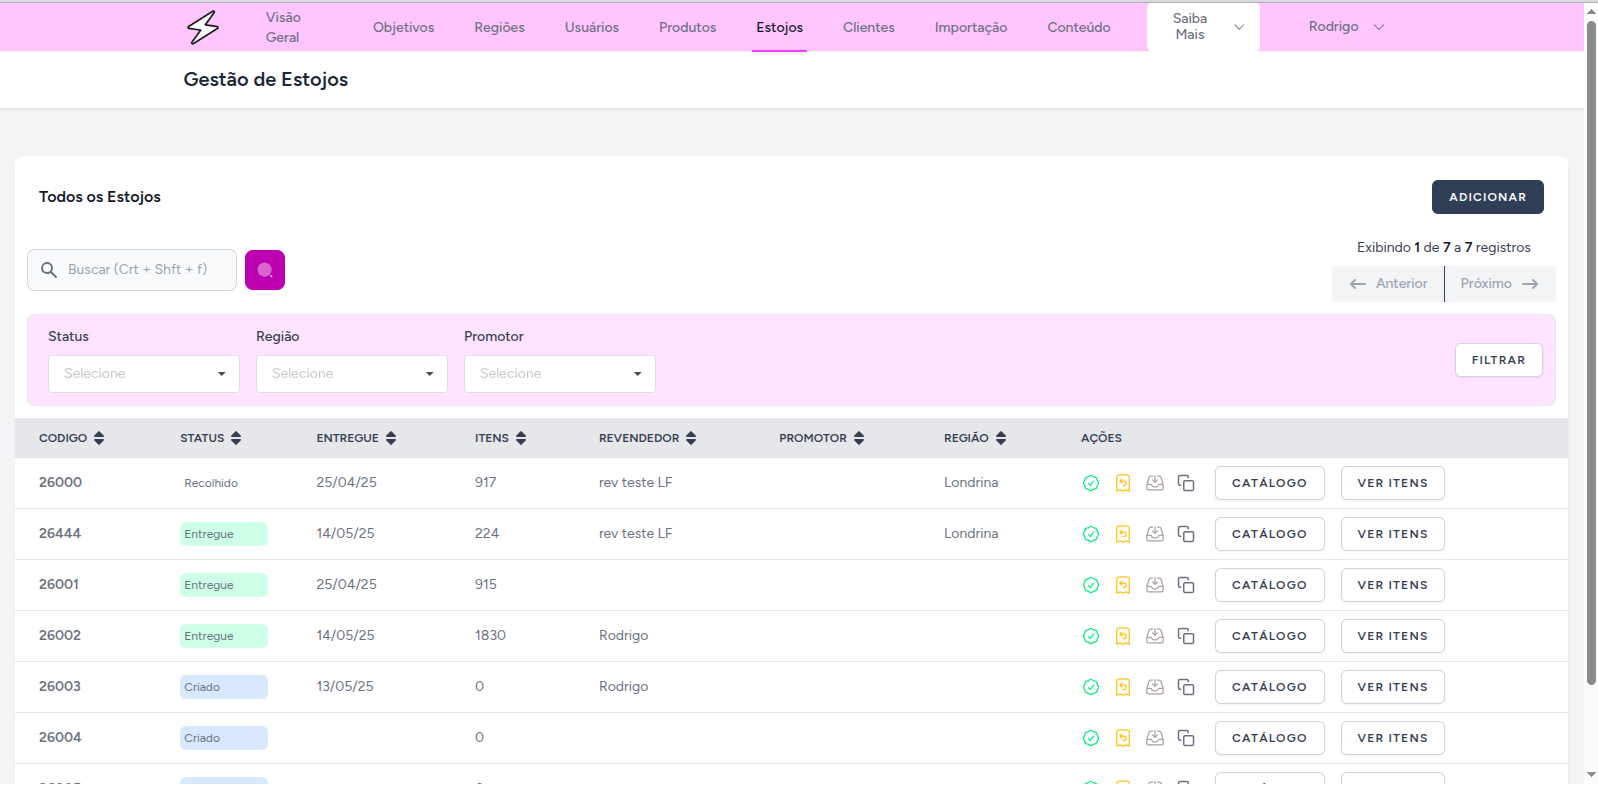
Task: Click the ADICIONAR button
Action: coord(1488,197)
